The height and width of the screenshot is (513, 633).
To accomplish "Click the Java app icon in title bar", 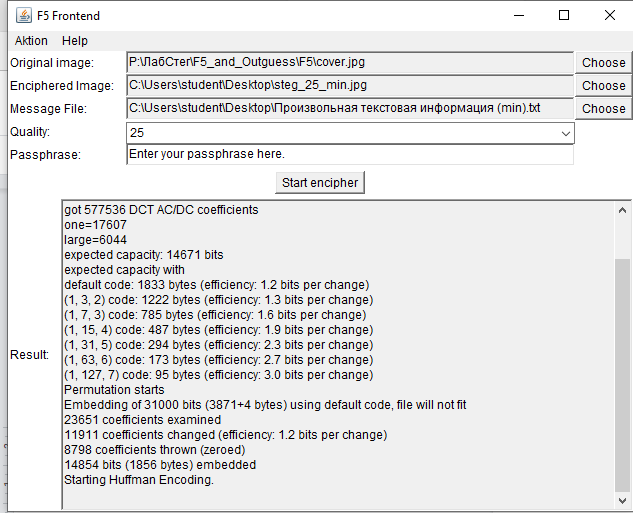I will pyautogui.click(x=24, y=16).
